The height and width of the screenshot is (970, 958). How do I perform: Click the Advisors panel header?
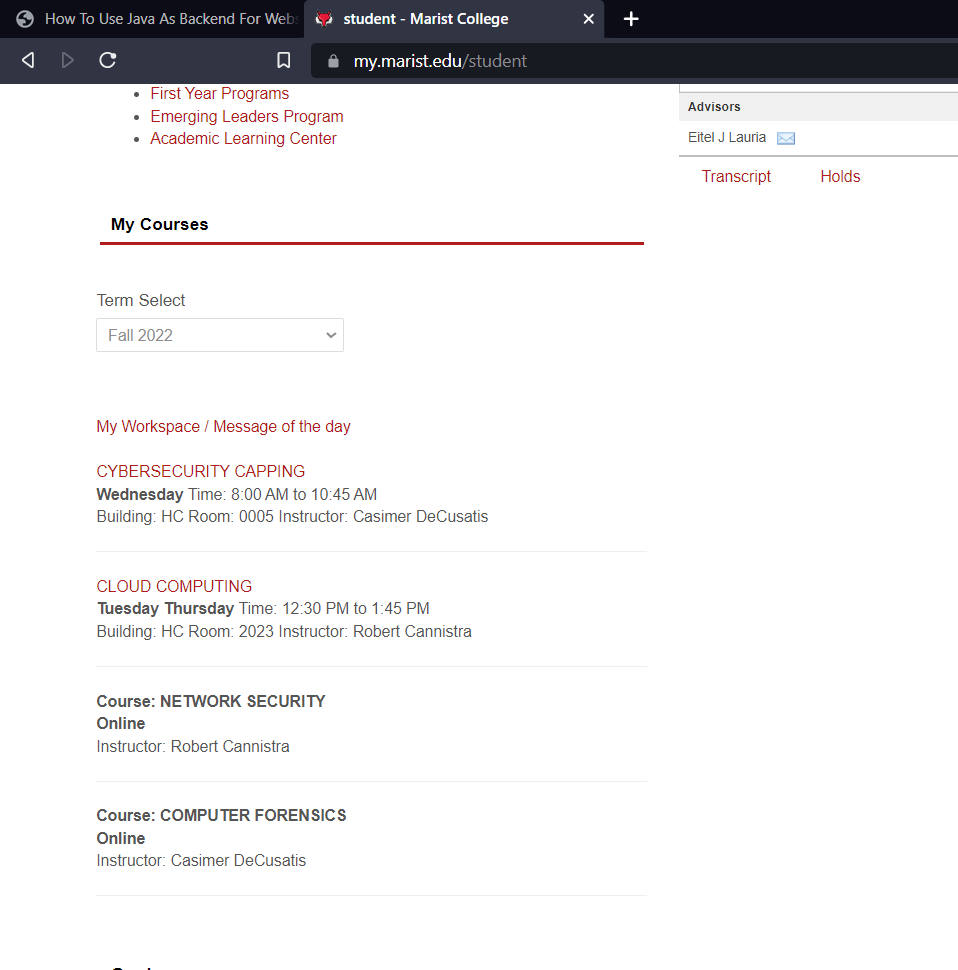pyautogui.click(x=818, y=106)
